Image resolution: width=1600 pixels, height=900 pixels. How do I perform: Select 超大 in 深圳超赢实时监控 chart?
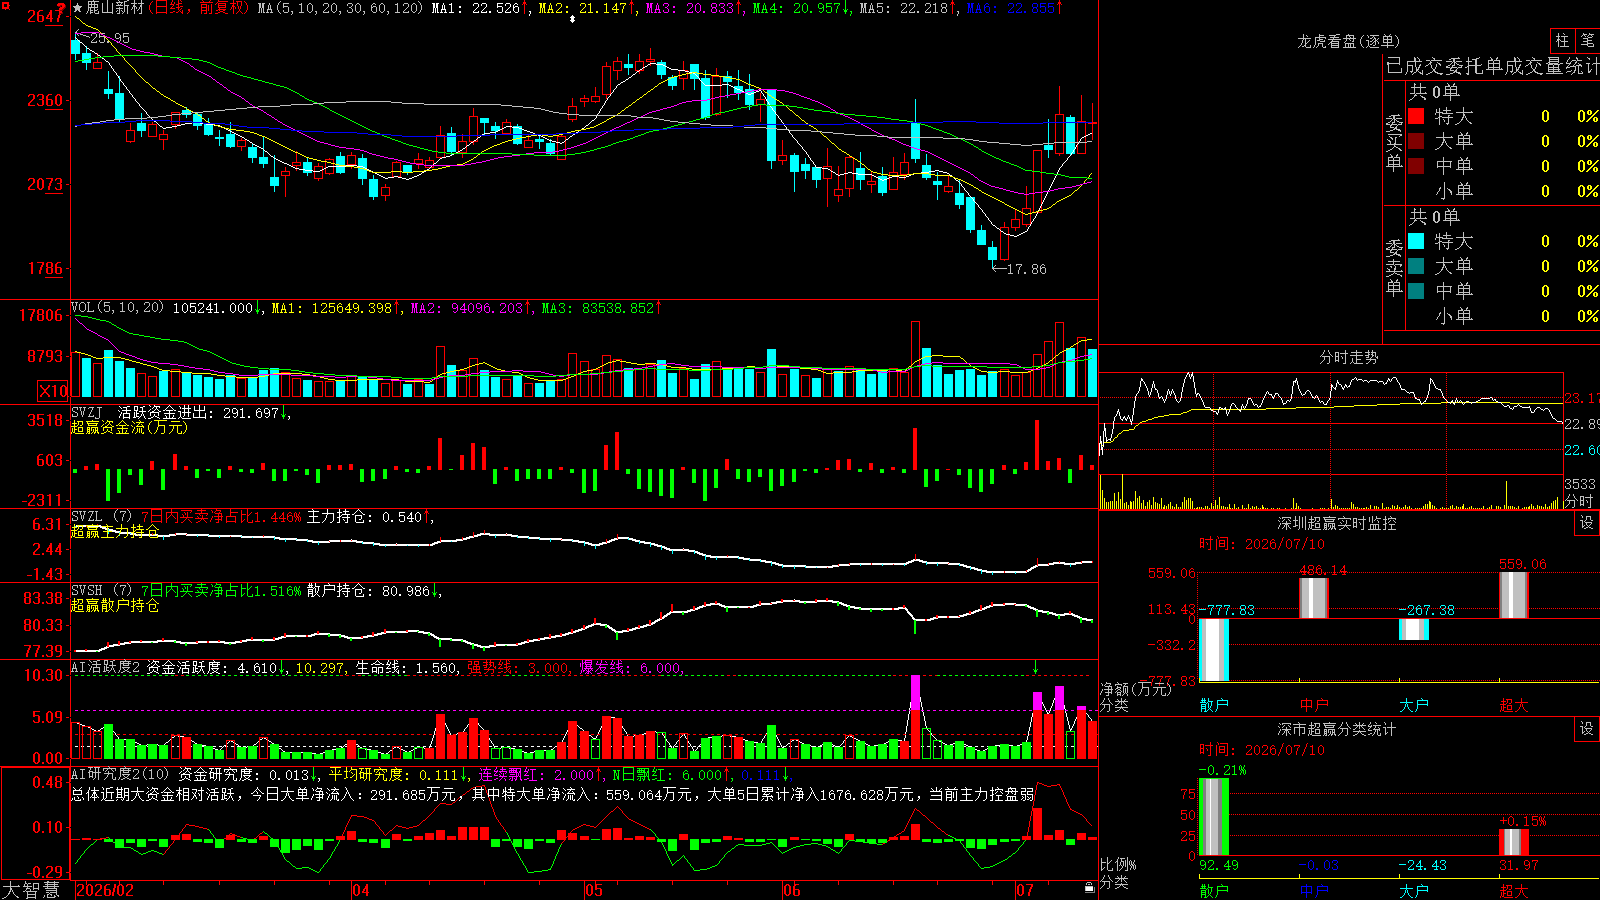[1514, 705]
